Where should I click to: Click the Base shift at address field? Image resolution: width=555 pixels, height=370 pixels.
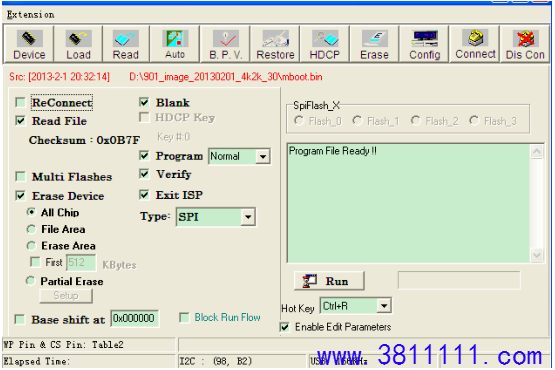134,318
